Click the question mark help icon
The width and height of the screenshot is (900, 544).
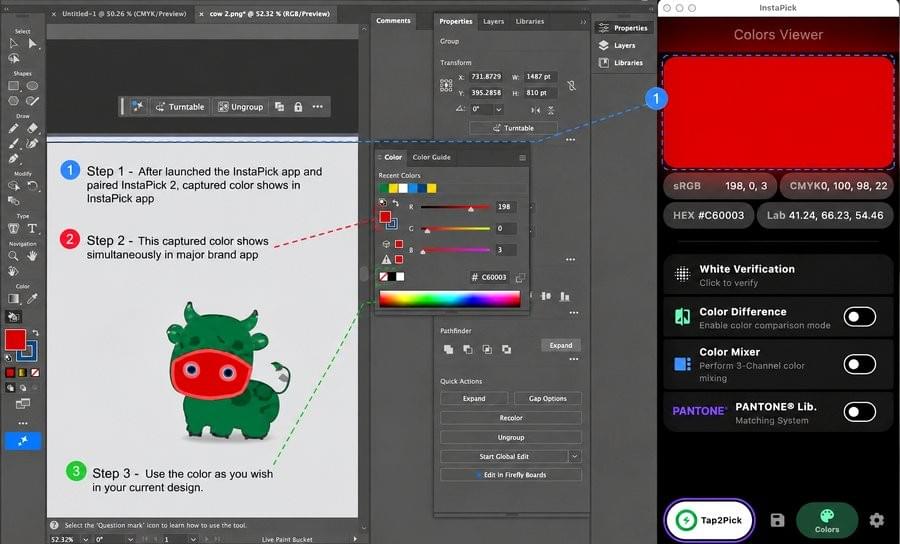click(x=54, y=524)
